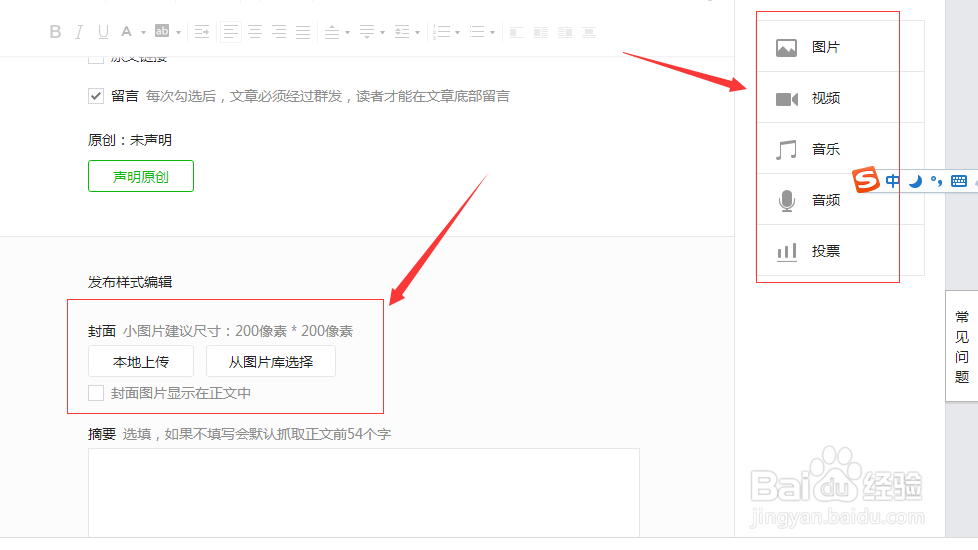Insert 音乐 from the media panel
Screen dimensions: 978x550
840,149
